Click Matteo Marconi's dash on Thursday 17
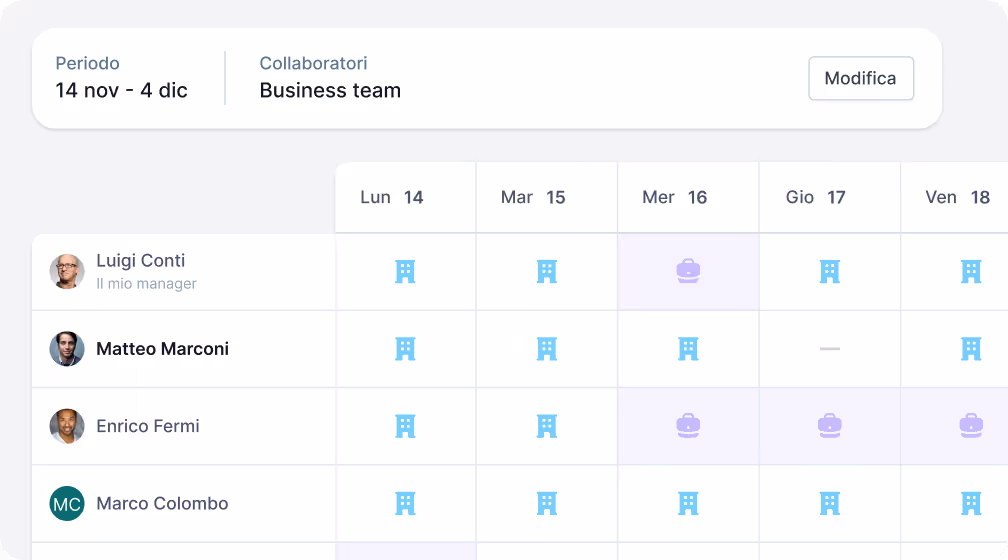The height and width of the screenshot is (560, 1008). point(829,348)
